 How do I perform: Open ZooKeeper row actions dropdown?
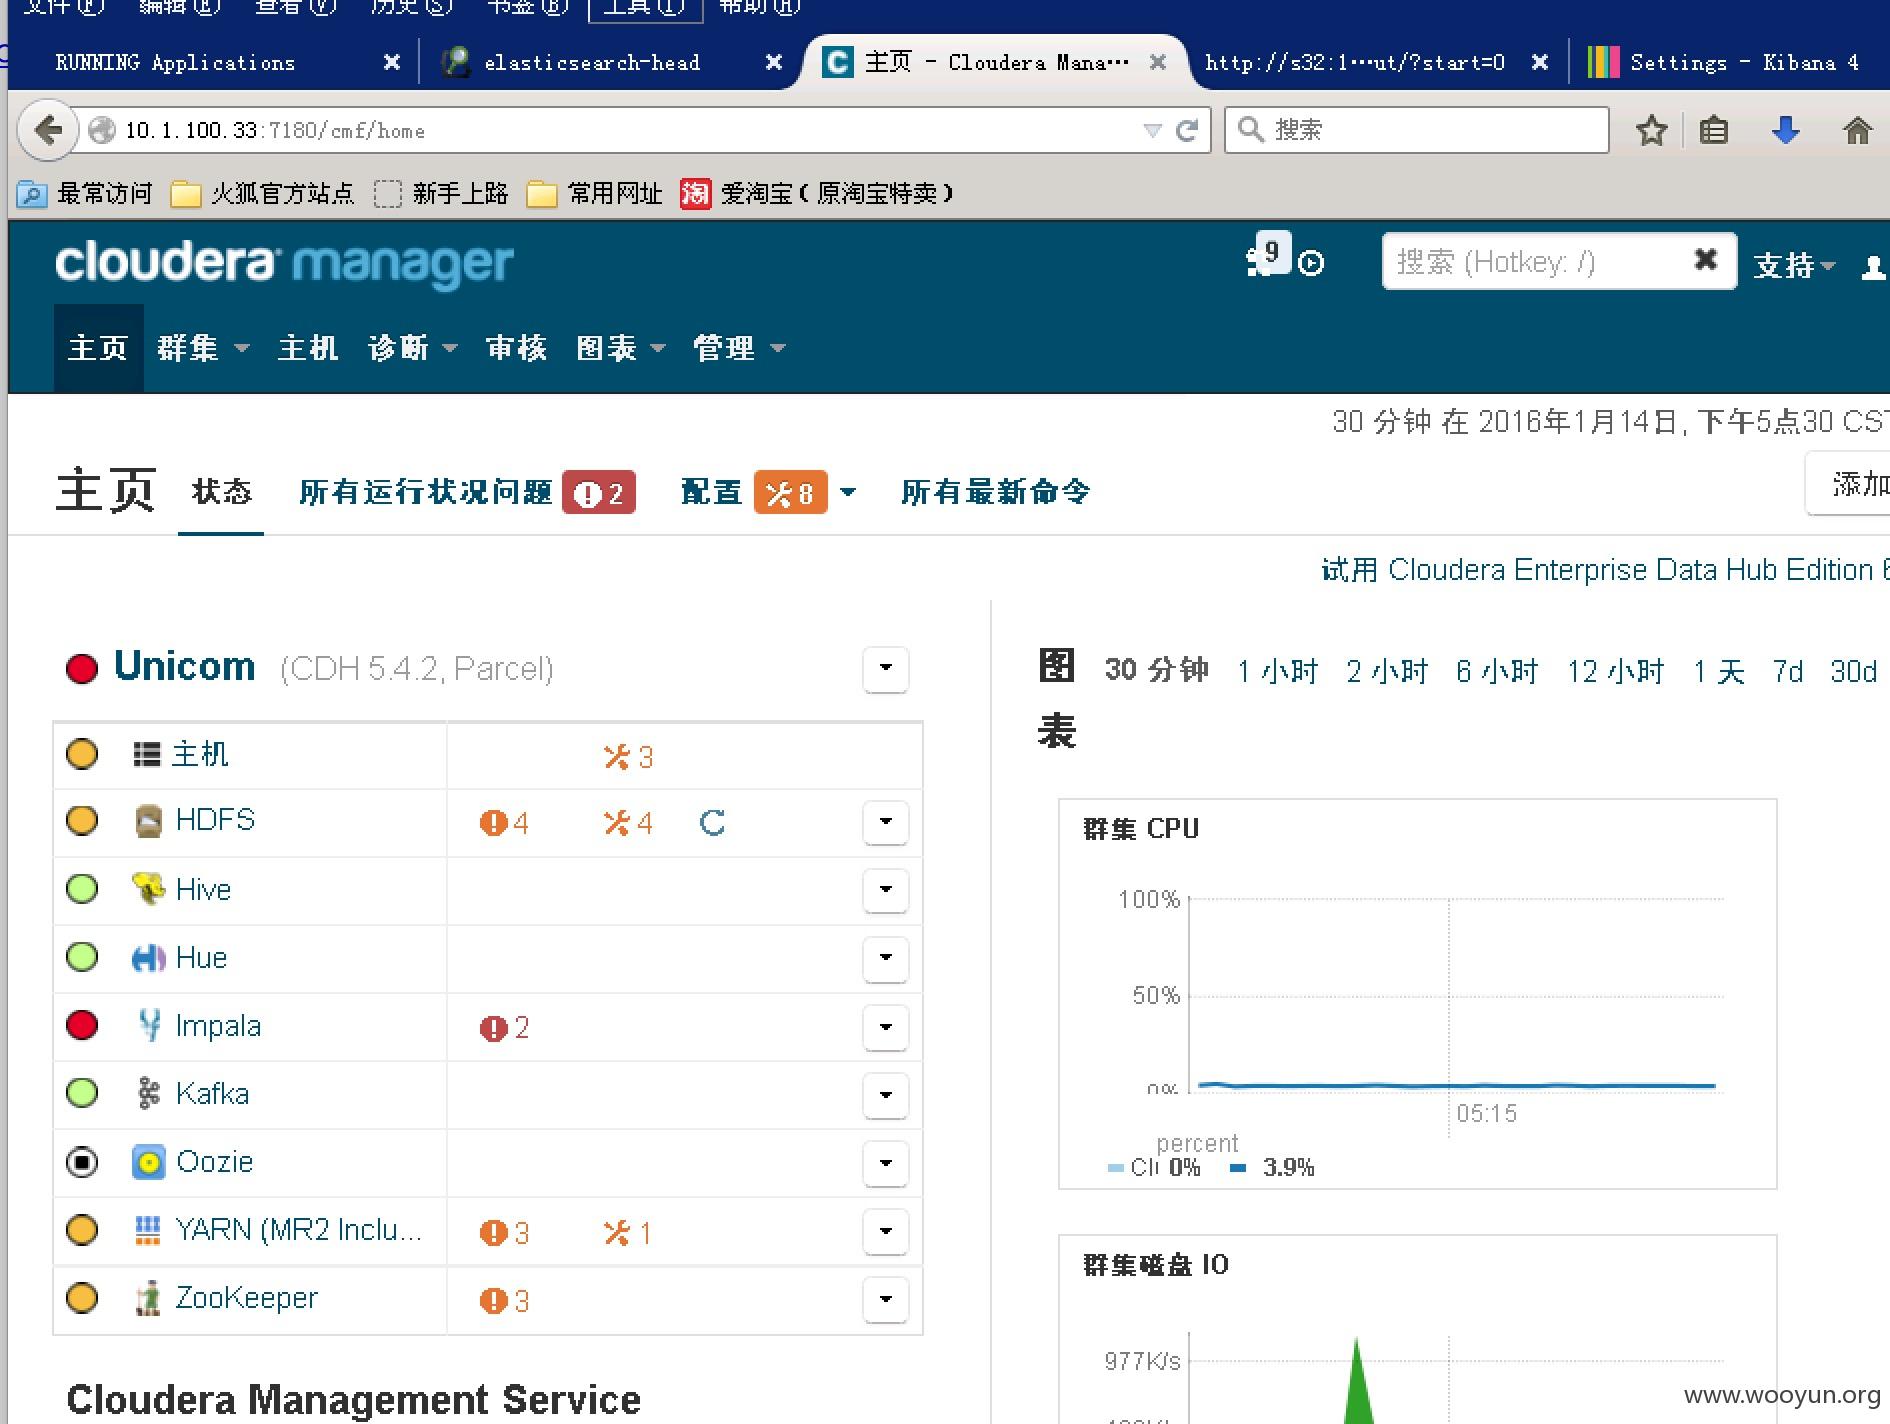click(x=886, y=1299)
